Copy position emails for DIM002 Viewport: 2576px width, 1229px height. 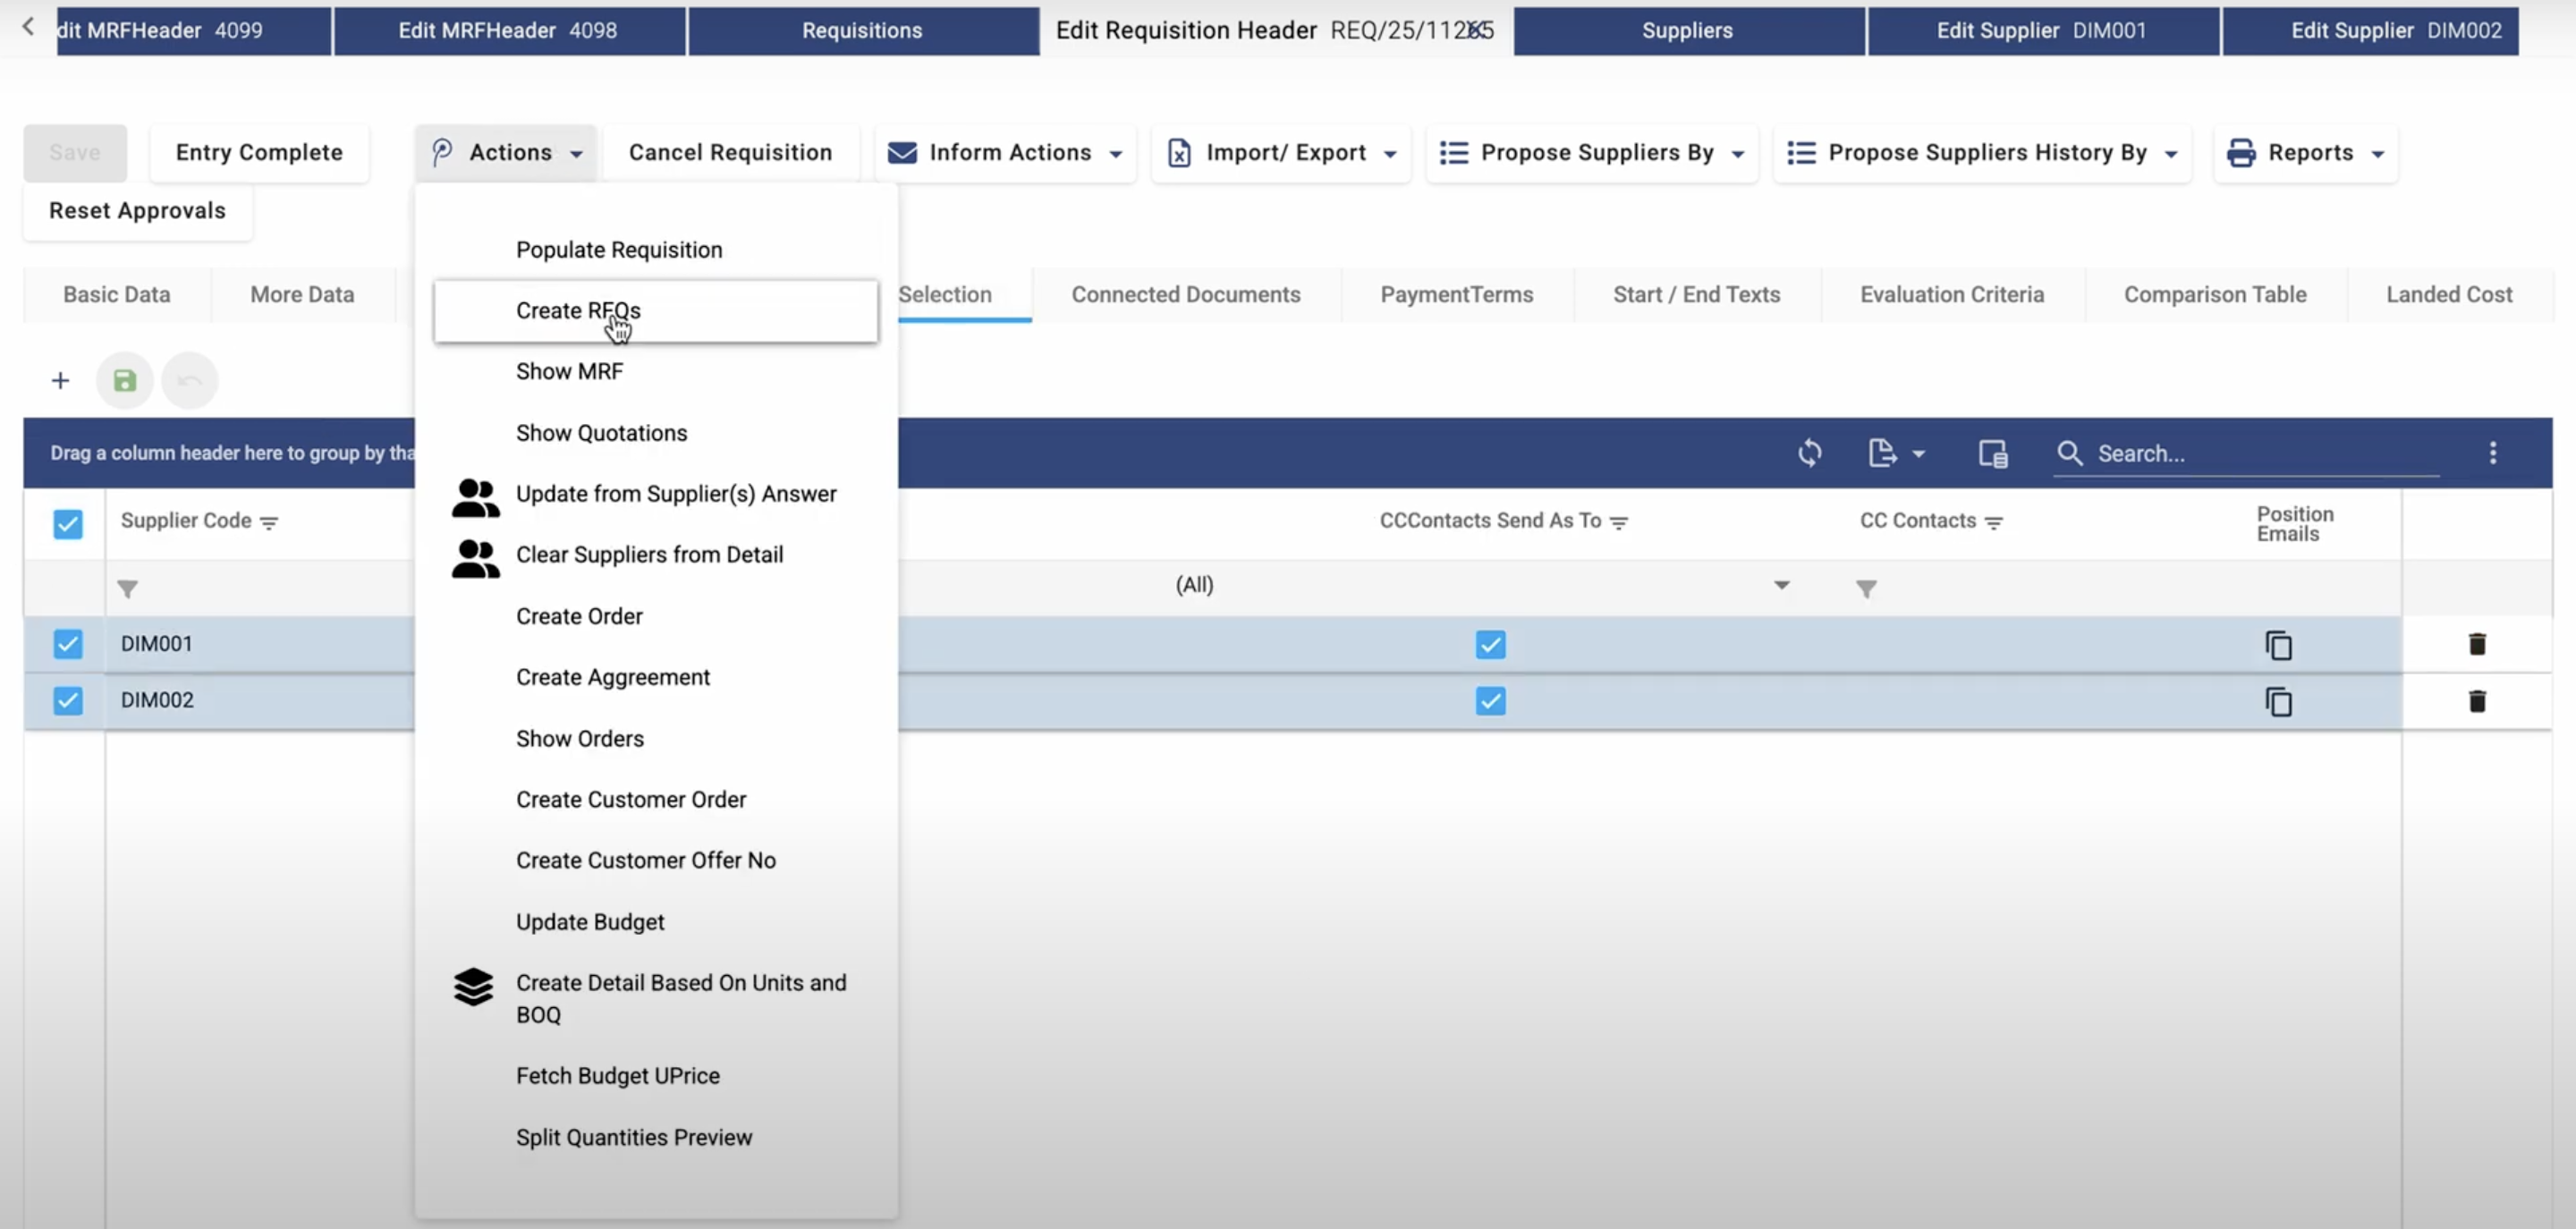pyautogui.click(x=2278, y=701)
